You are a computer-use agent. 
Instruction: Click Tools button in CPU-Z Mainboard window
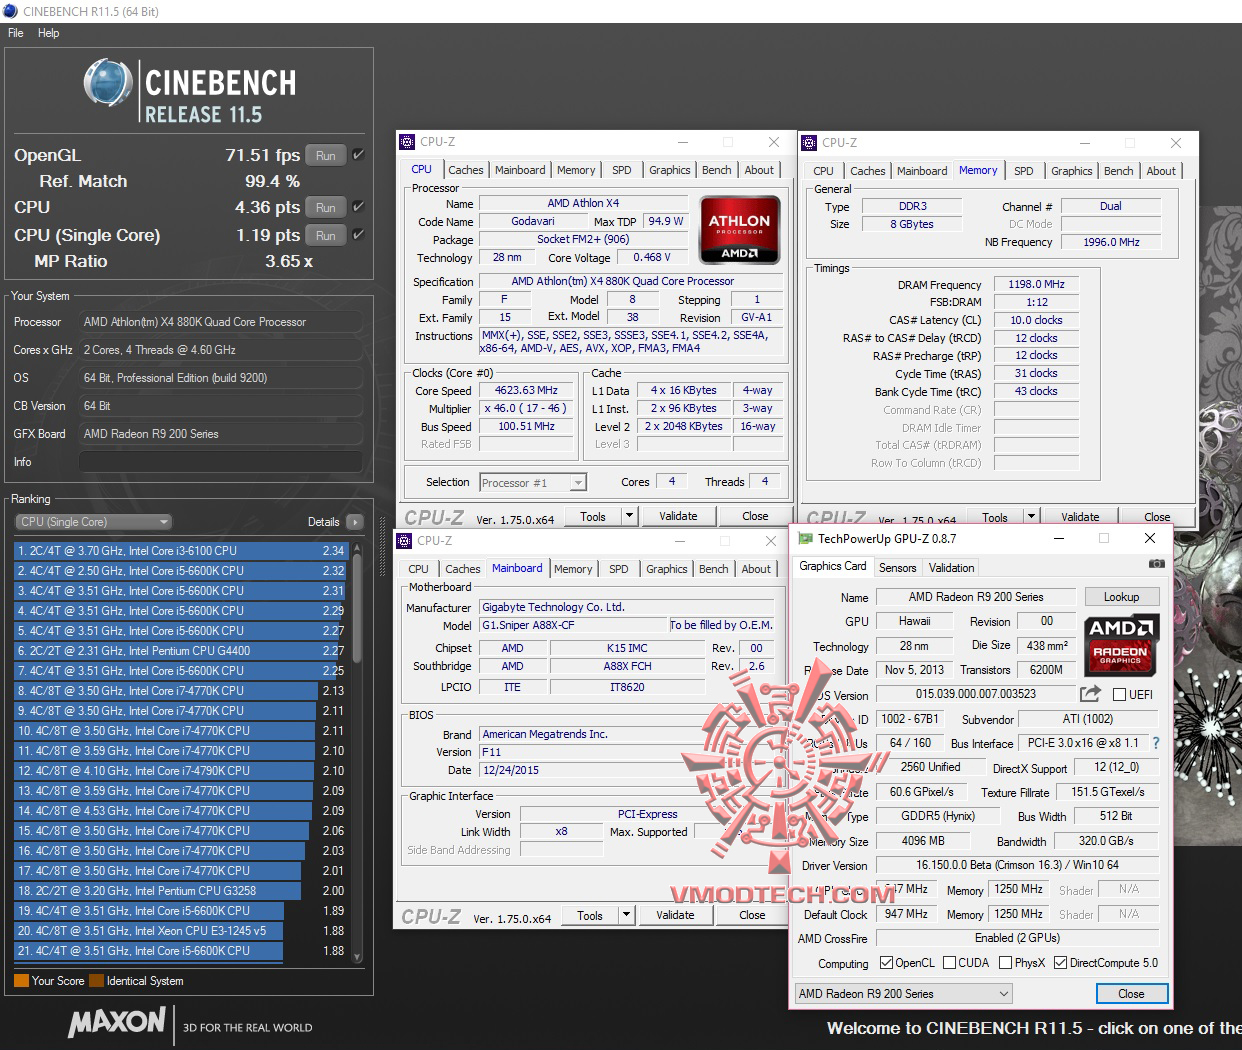coord(590,915)
